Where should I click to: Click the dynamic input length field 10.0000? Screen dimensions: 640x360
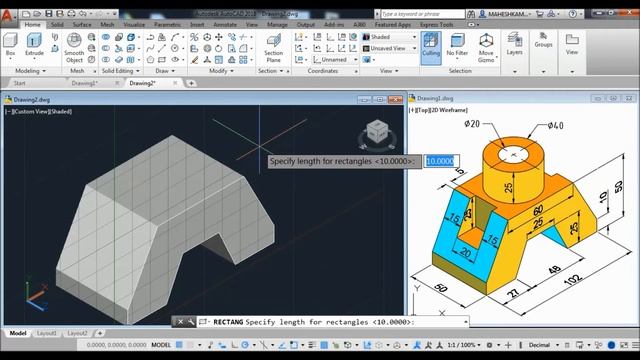click(441, 161)
